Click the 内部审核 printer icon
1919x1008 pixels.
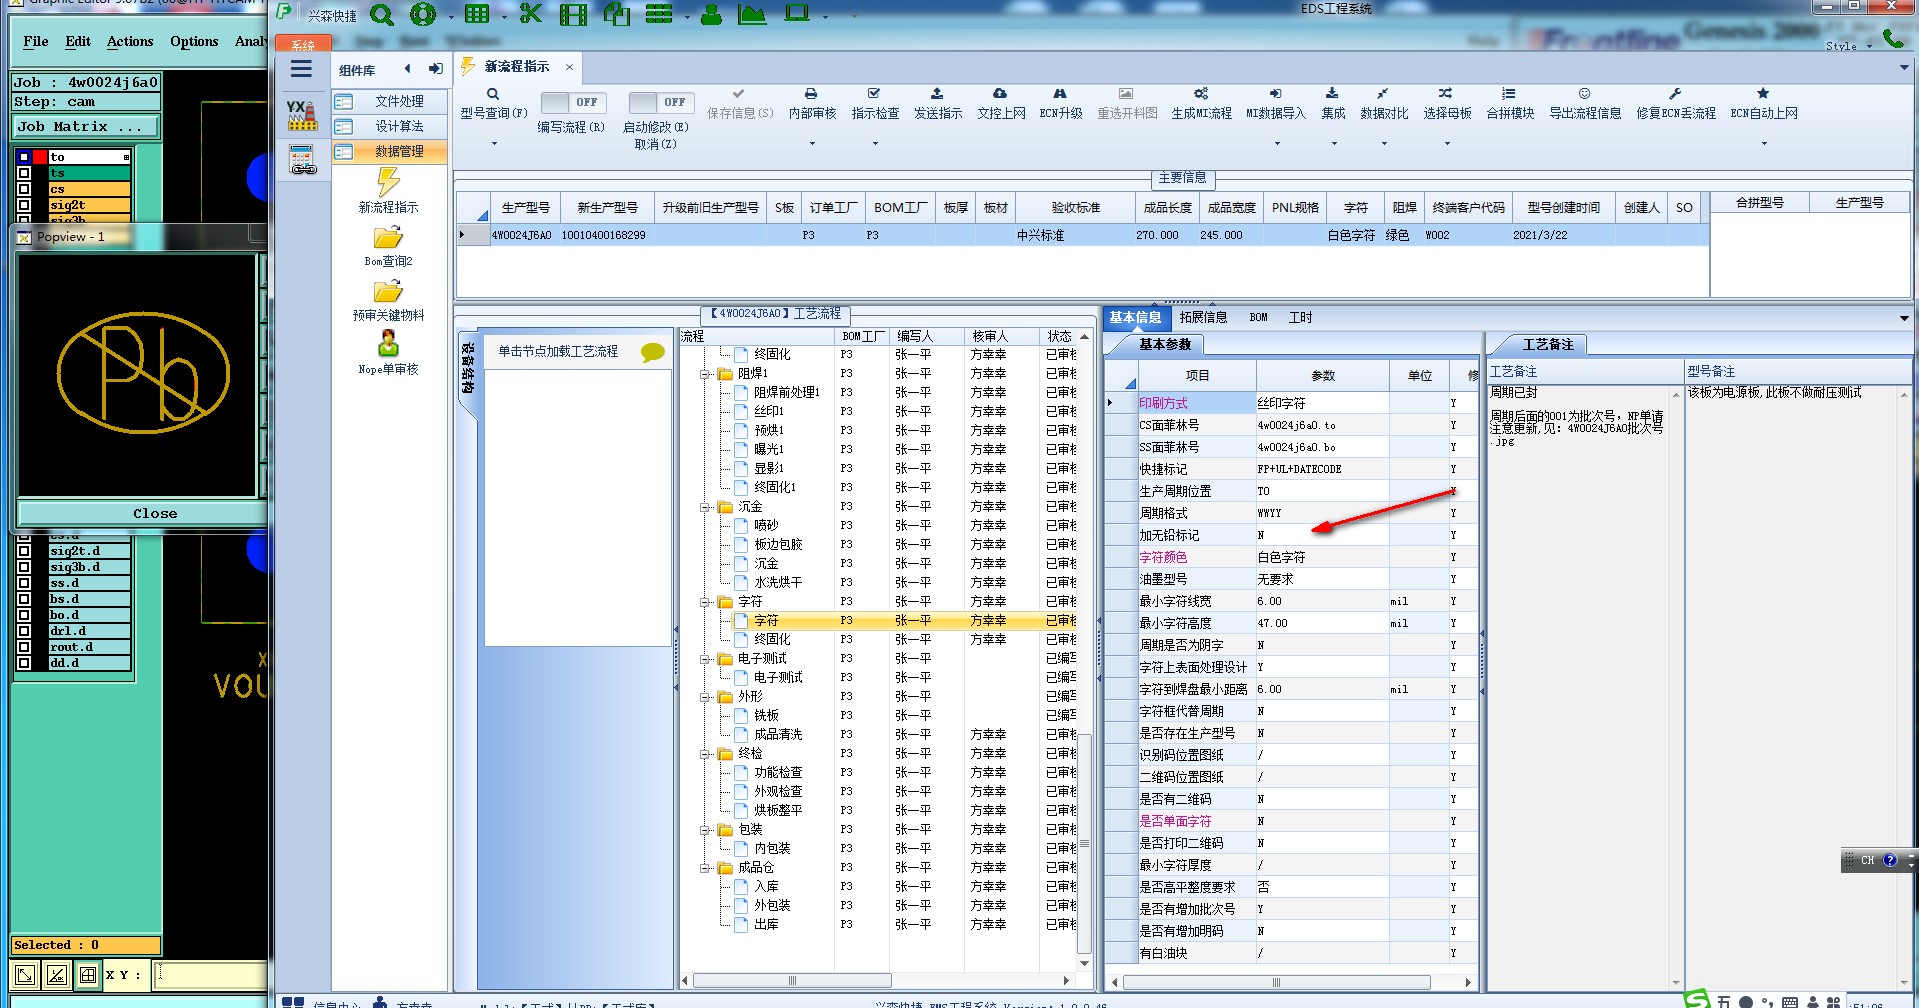click(x=811, y=93)
